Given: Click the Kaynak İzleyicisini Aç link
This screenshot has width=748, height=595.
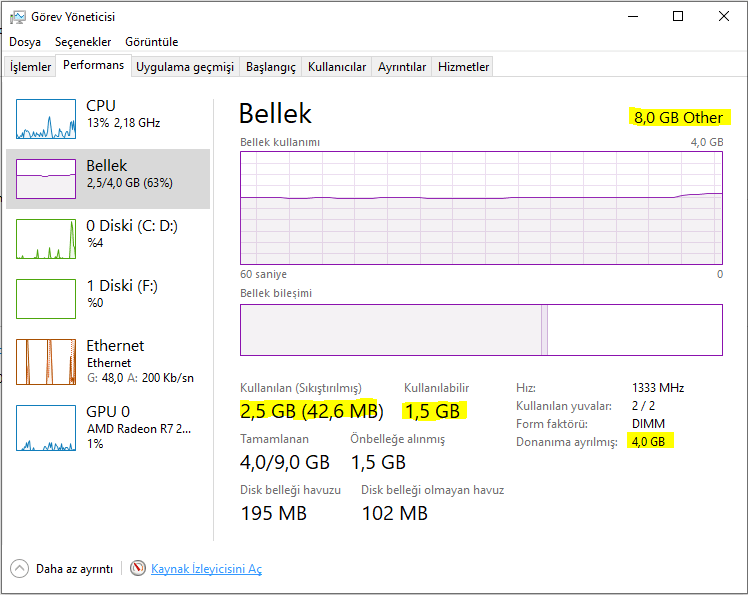Looking at the screenshot, I should (x=206, y=568).
